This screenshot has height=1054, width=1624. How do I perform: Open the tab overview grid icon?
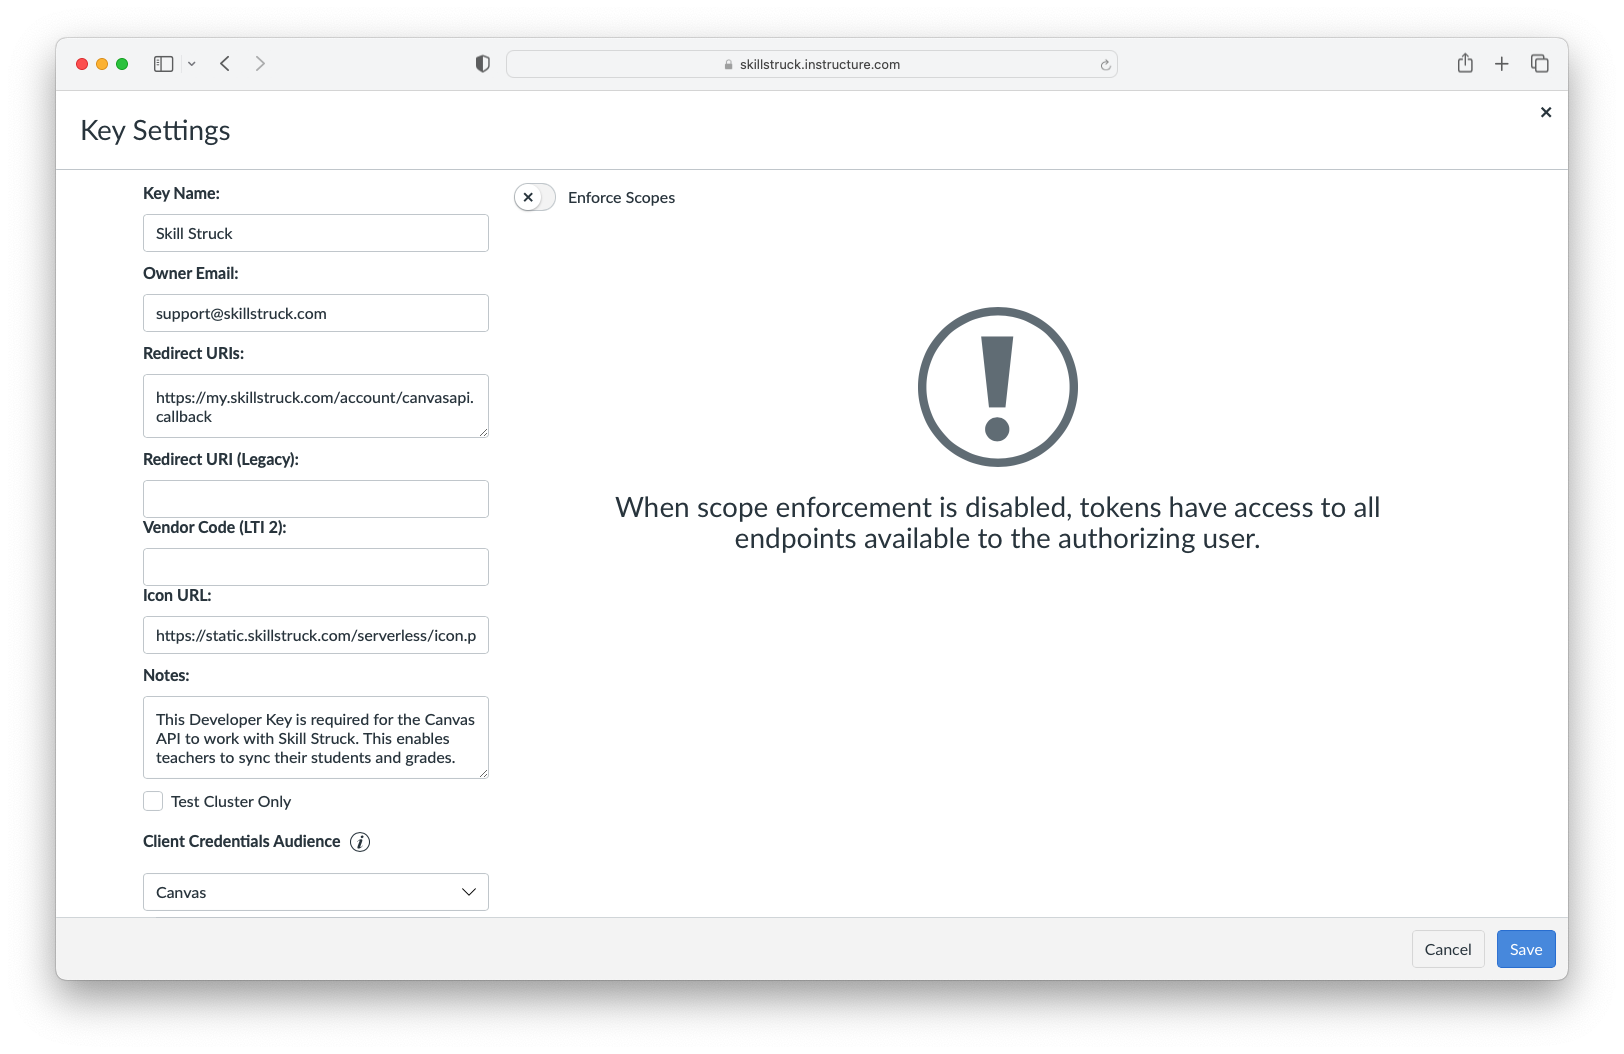click(1539, 63)
